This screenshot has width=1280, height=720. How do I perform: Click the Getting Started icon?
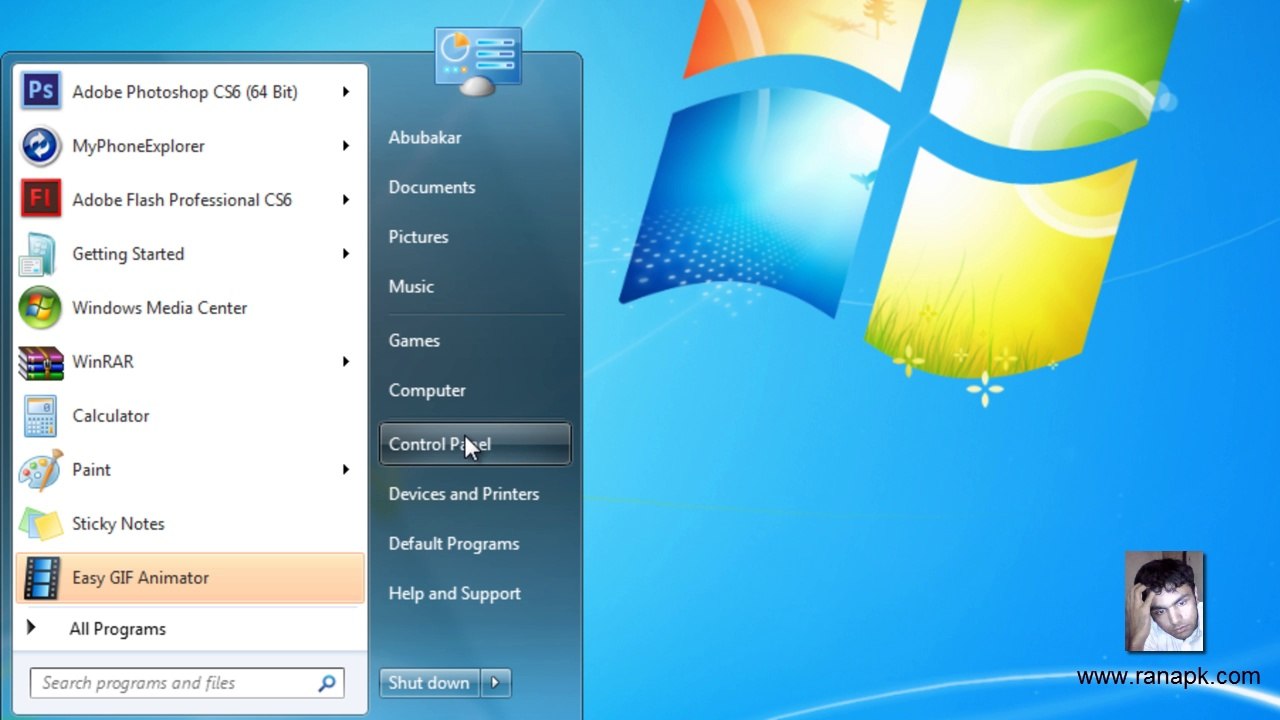40,254
